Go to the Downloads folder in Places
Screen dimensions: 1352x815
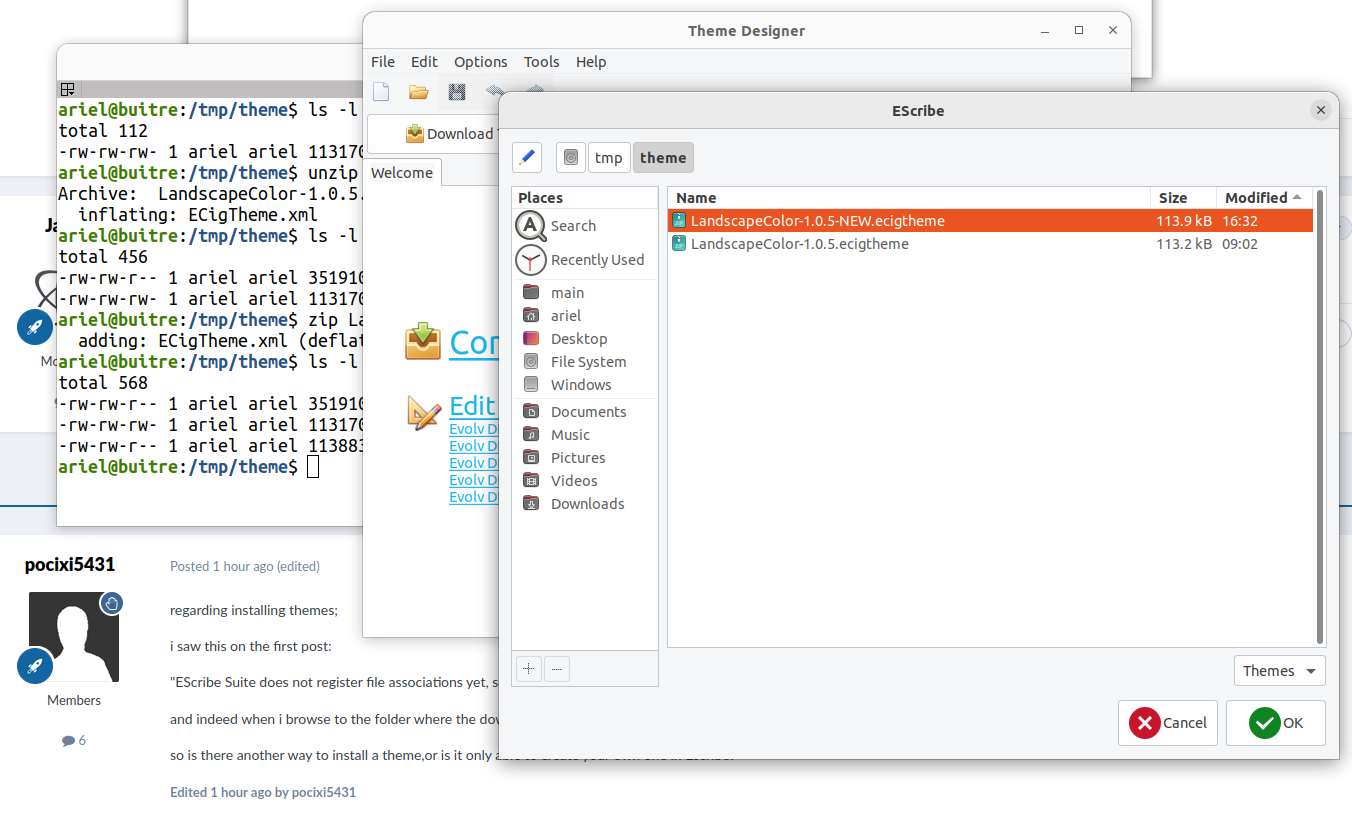(587, 504)
